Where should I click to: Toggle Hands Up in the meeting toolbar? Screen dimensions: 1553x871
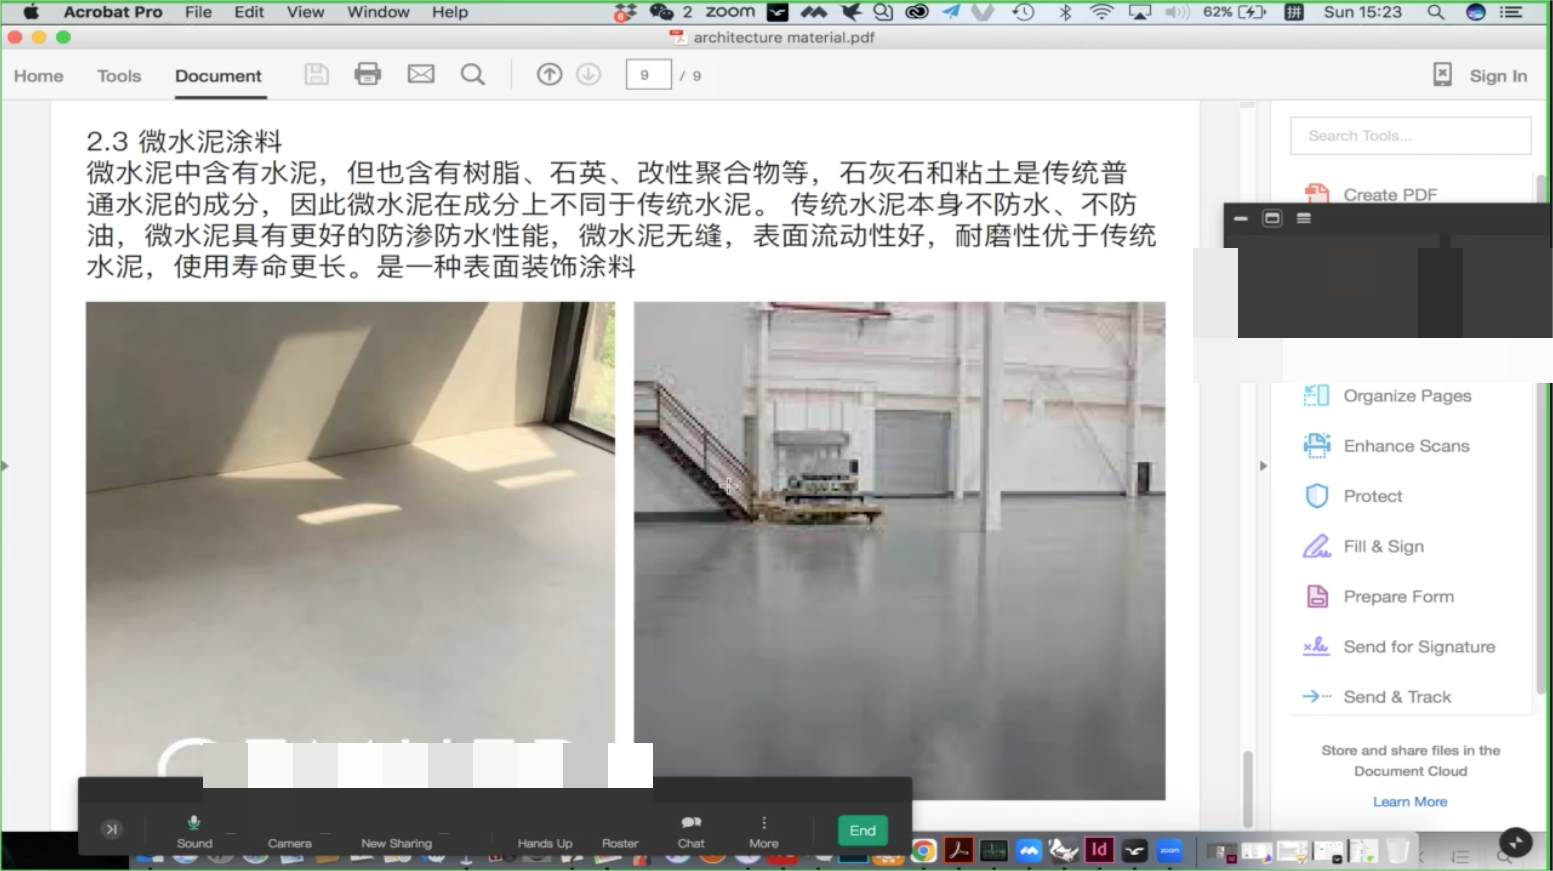coord(545,832)
